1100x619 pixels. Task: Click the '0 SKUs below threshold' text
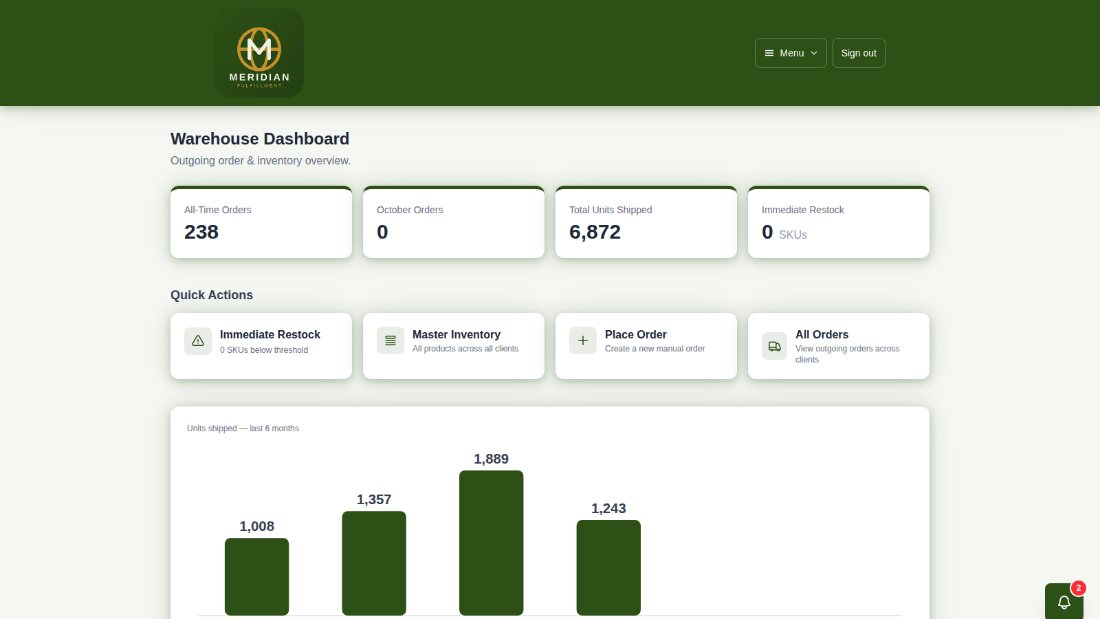tap(264, 350)
